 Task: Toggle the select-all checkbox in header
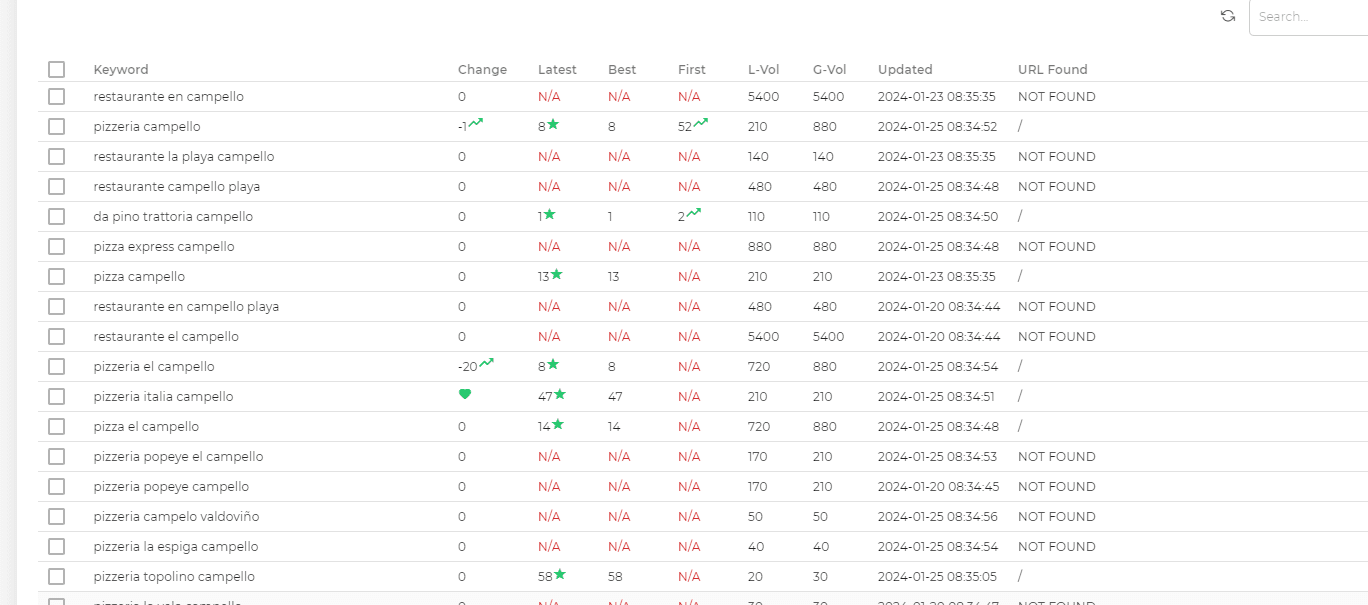pyautogui.click(x=56, y=69)
